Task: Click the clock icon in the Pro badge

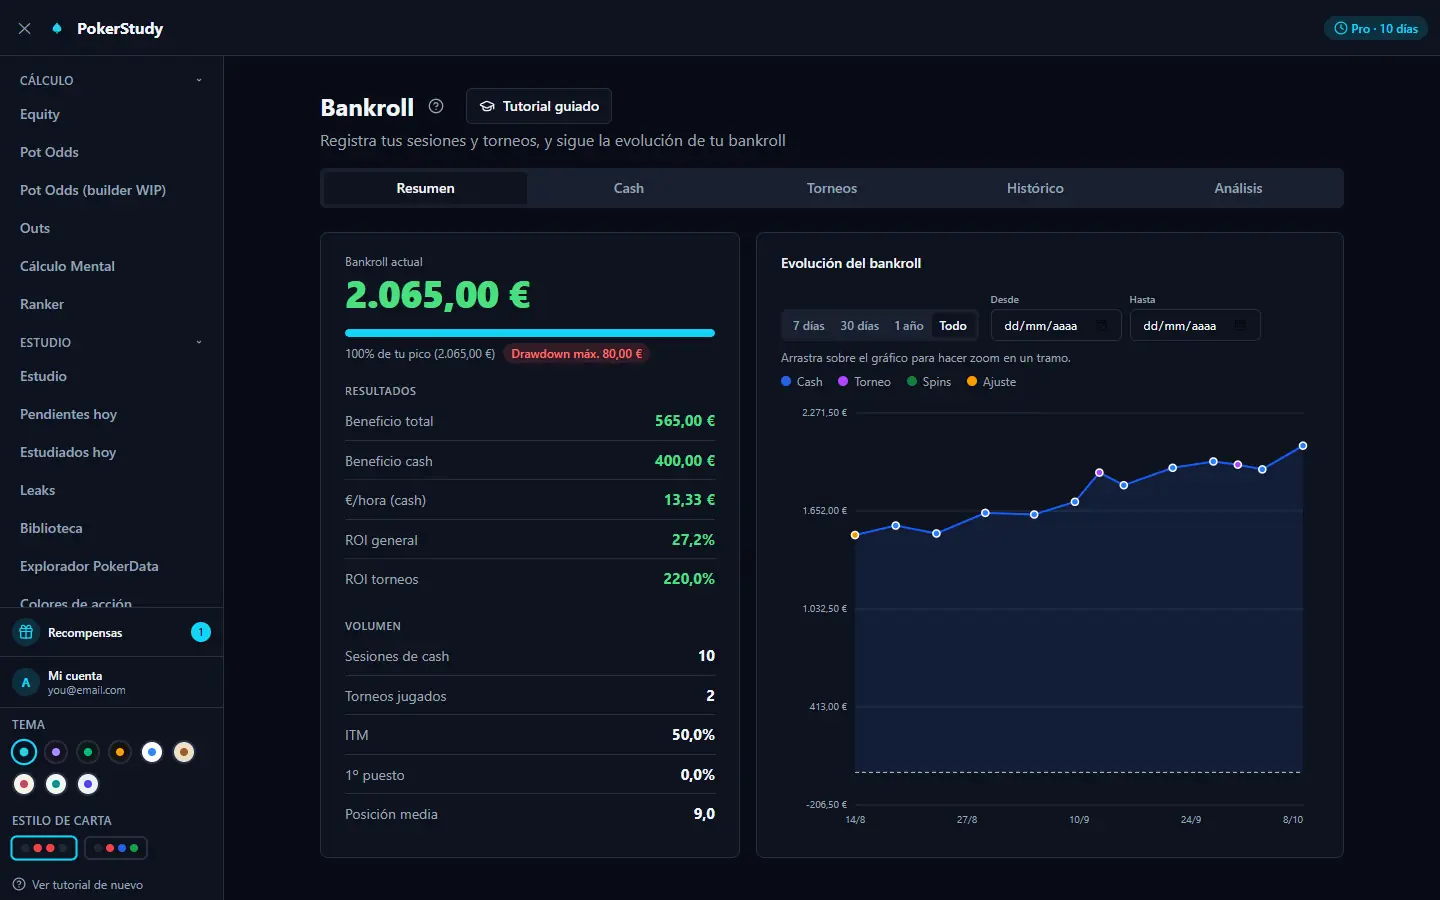Action: point(1341,29)
